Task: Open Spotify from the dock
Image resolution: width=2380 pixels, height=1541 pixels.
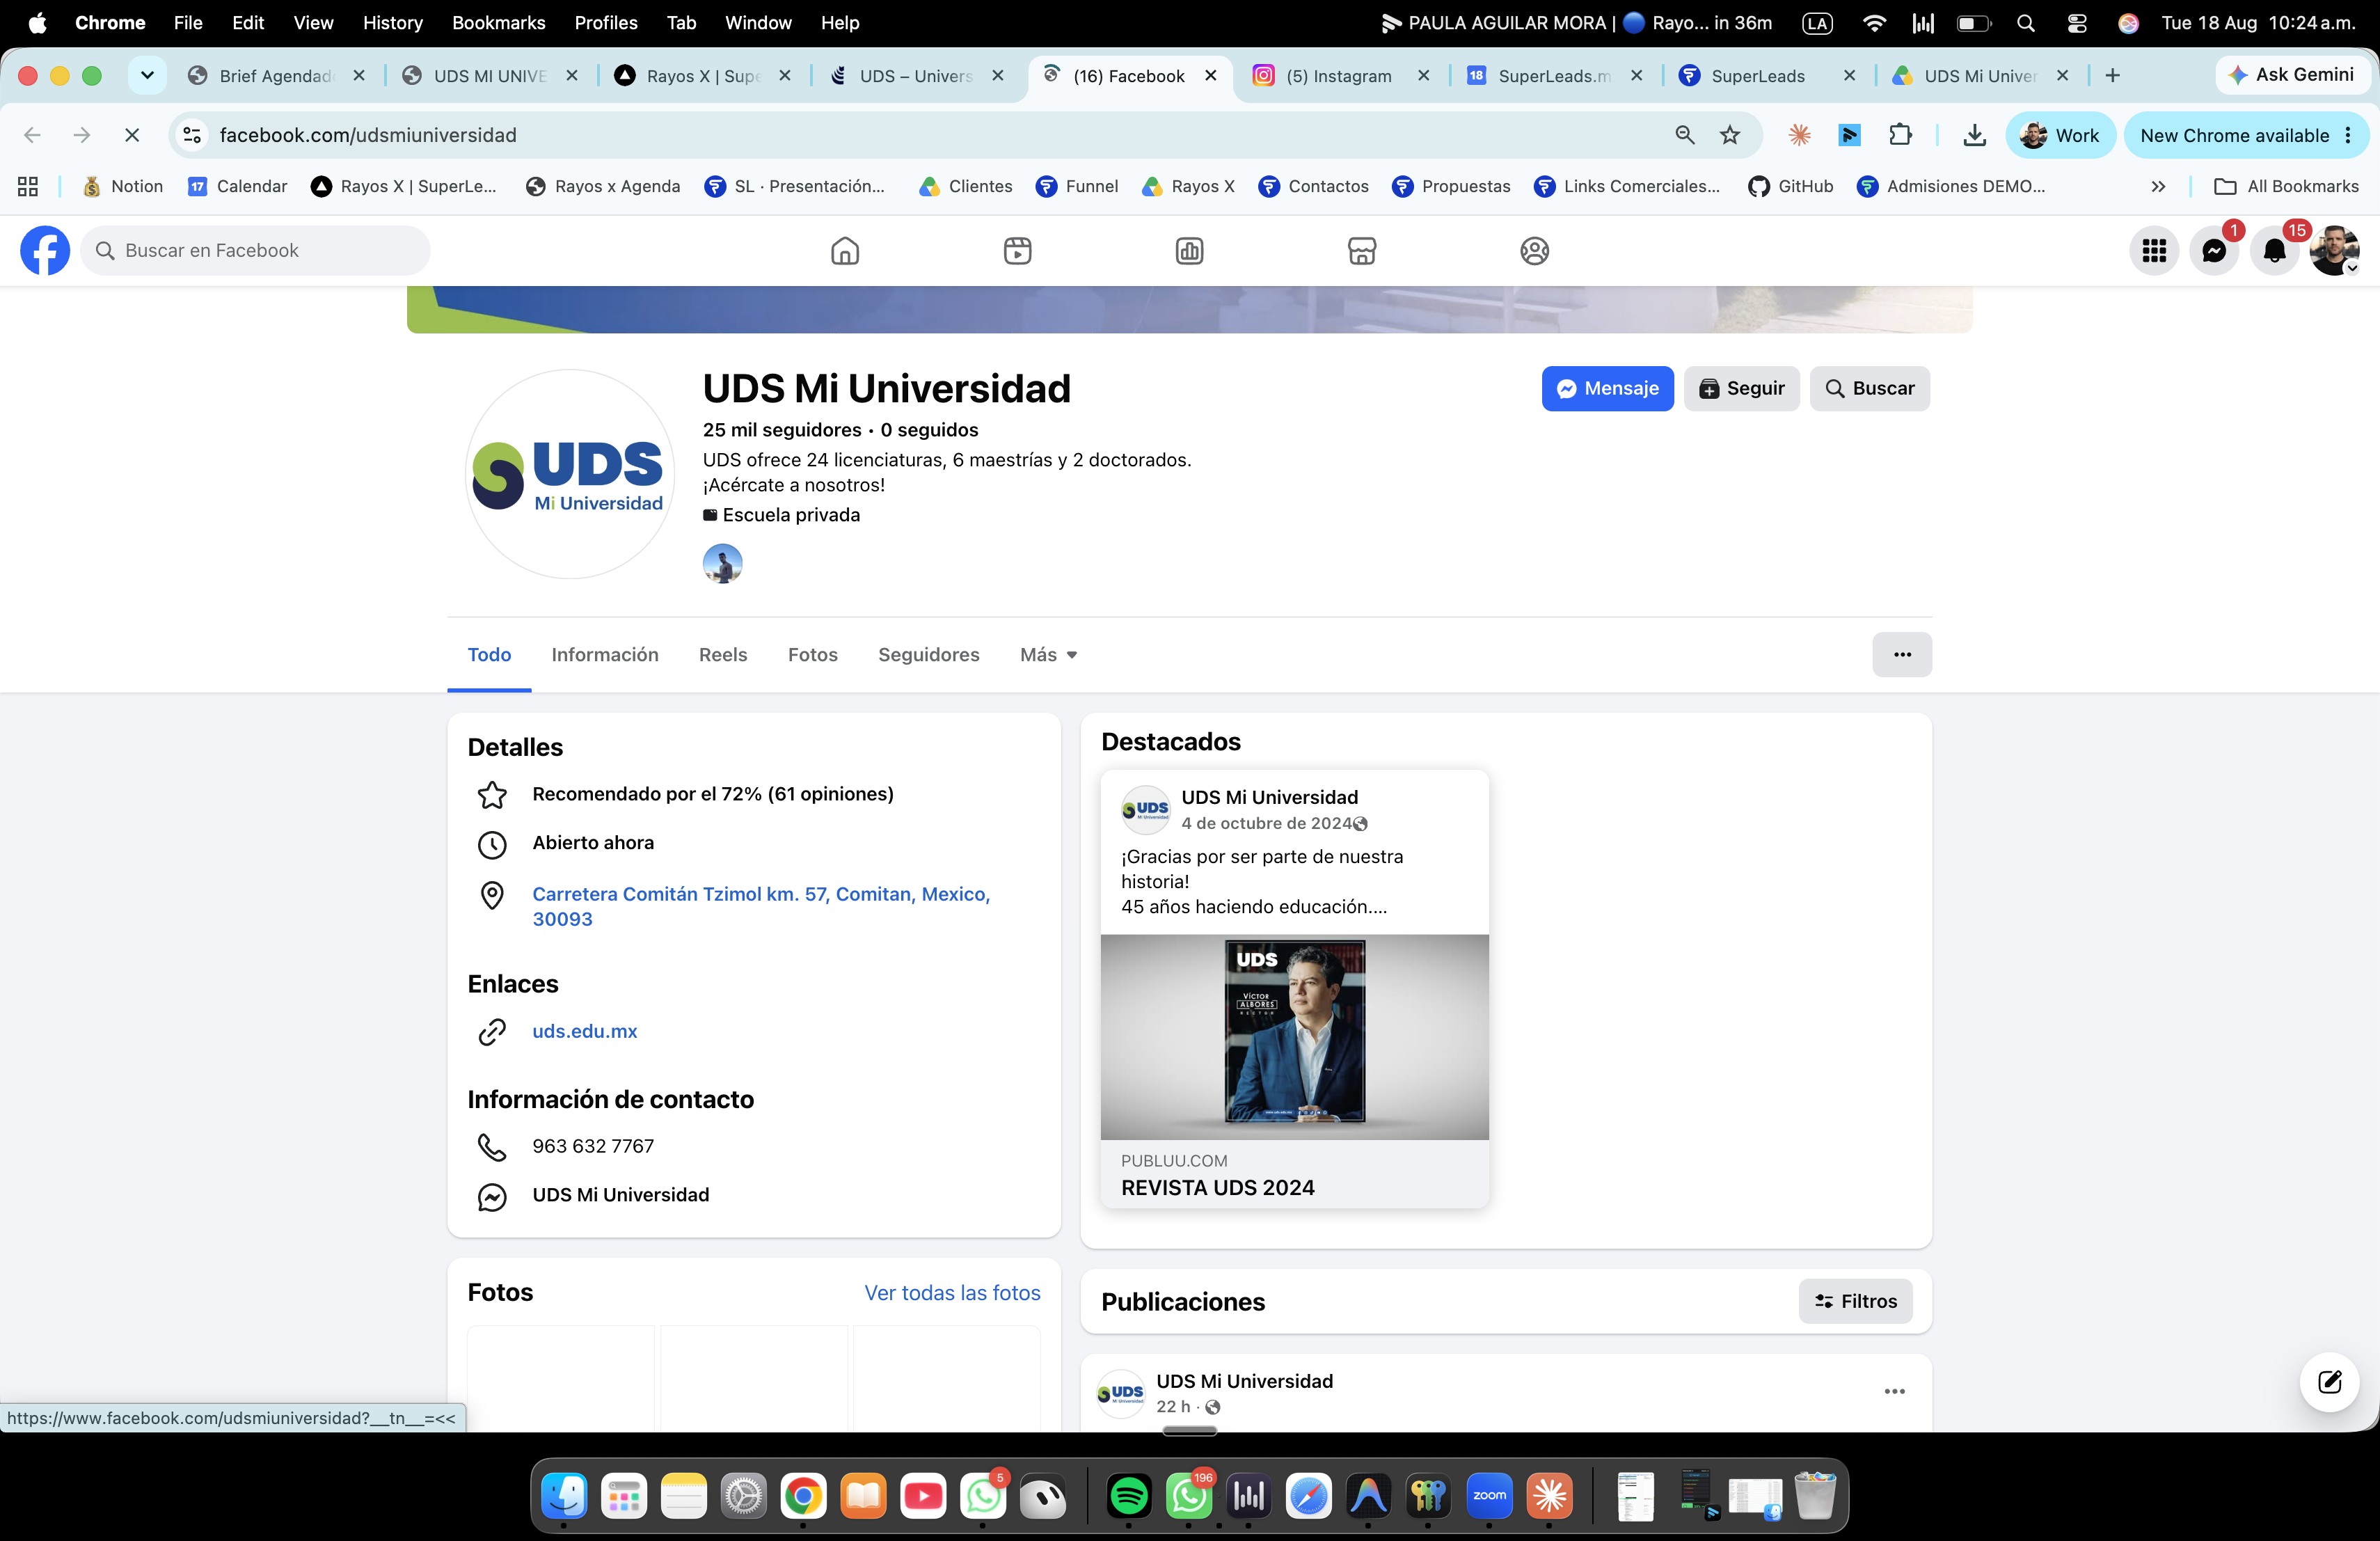Action: 1129,1496
